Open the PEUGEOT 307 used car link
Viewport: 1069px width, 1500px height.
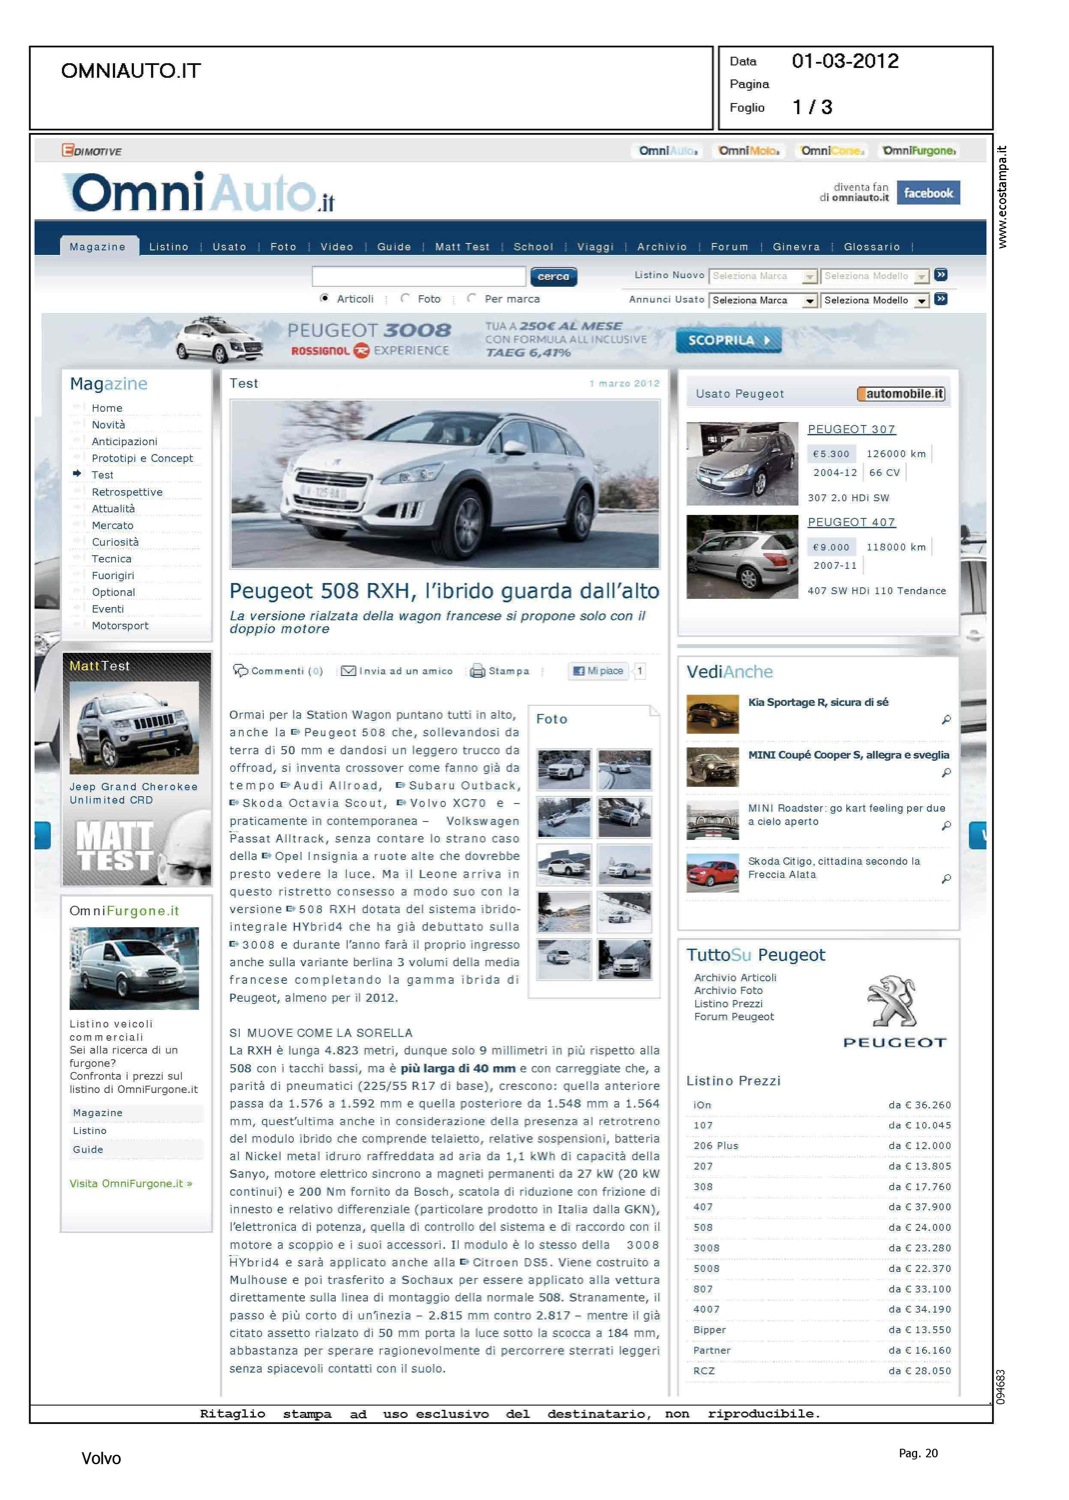tap(851, 429)
